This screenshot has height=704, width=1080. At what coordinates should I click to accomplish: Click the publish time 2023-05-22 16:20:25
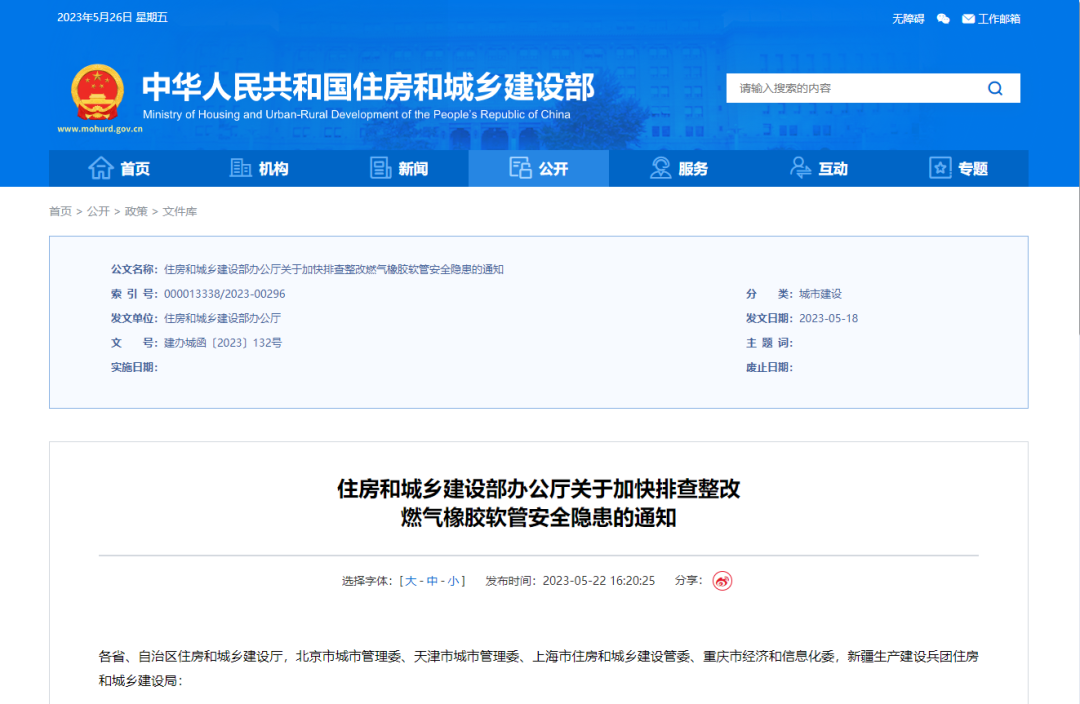pyautogui.click(x=599, y=581)
